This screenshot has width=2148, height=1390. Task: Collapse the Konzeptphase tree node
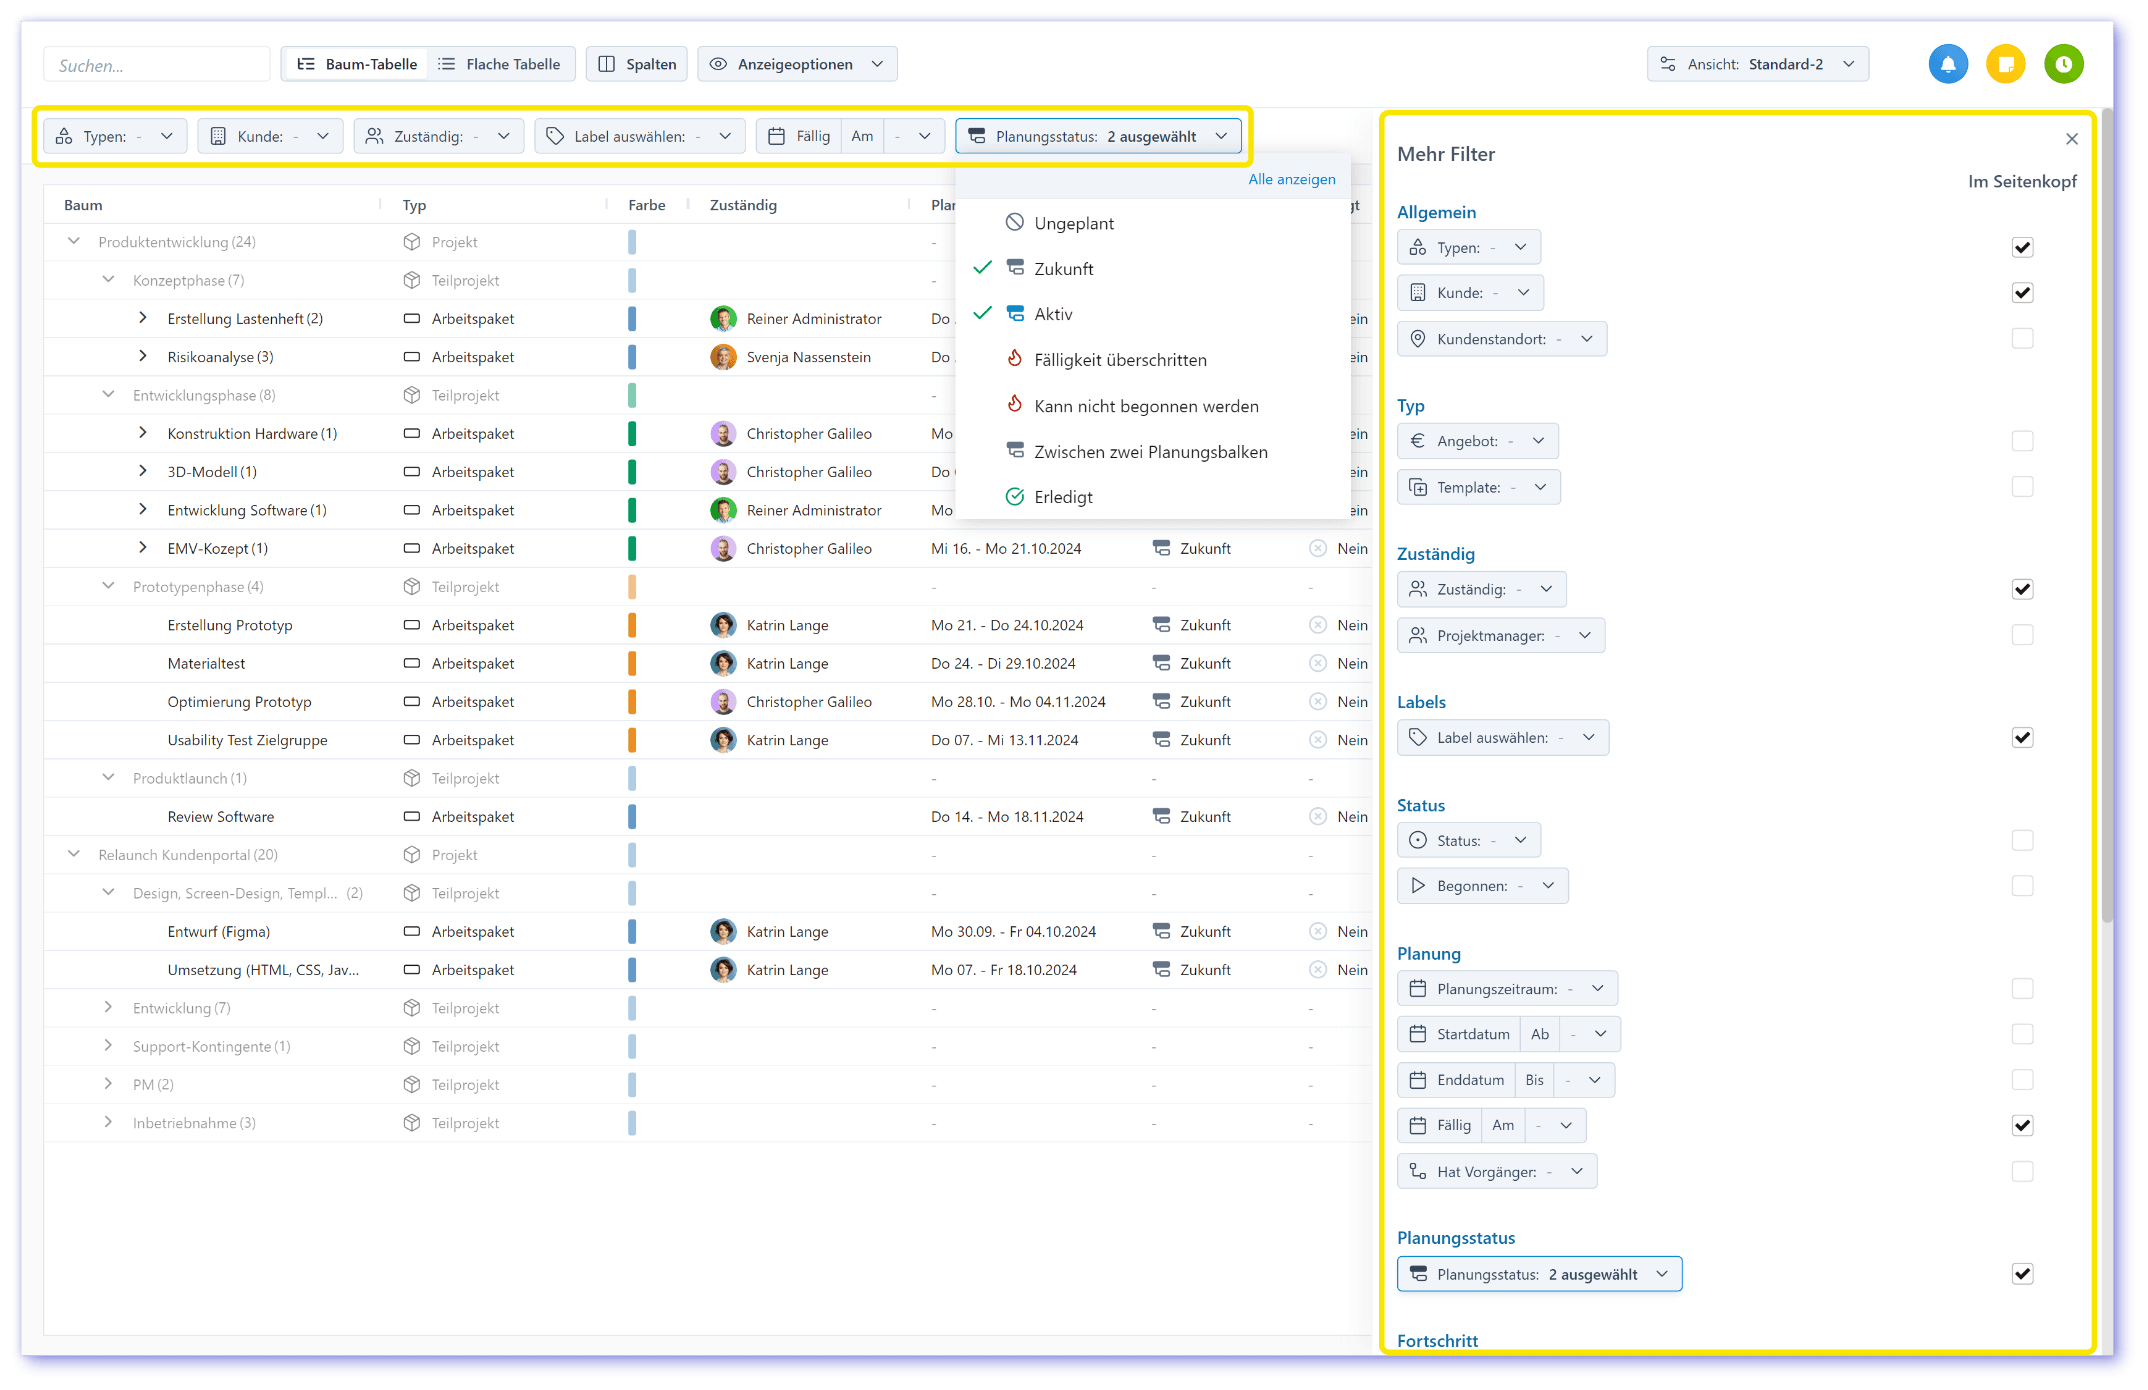pyautogui.click(x=108, y=280)
